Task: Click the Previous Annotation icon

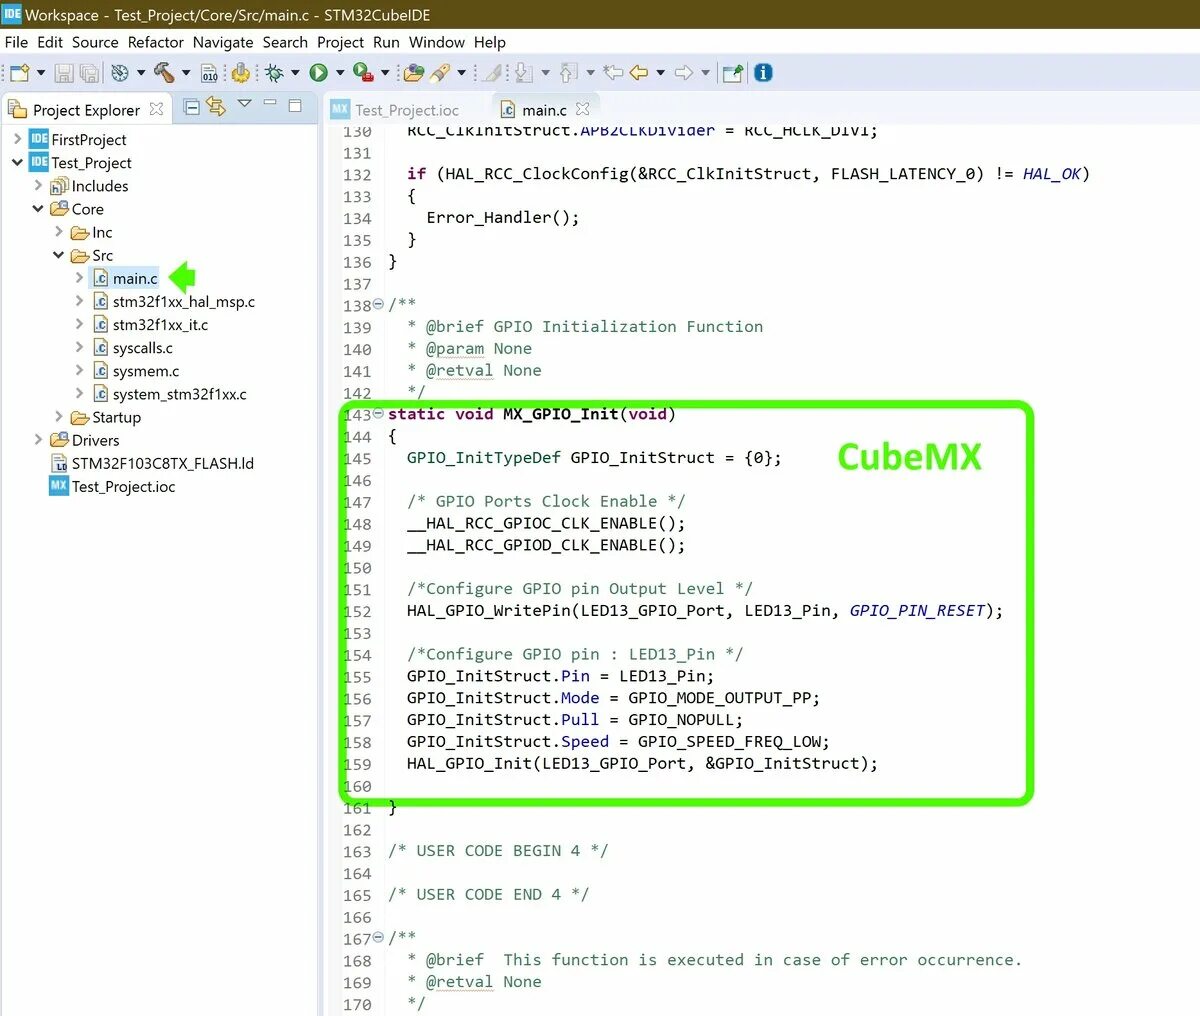Action: [568, 73]
